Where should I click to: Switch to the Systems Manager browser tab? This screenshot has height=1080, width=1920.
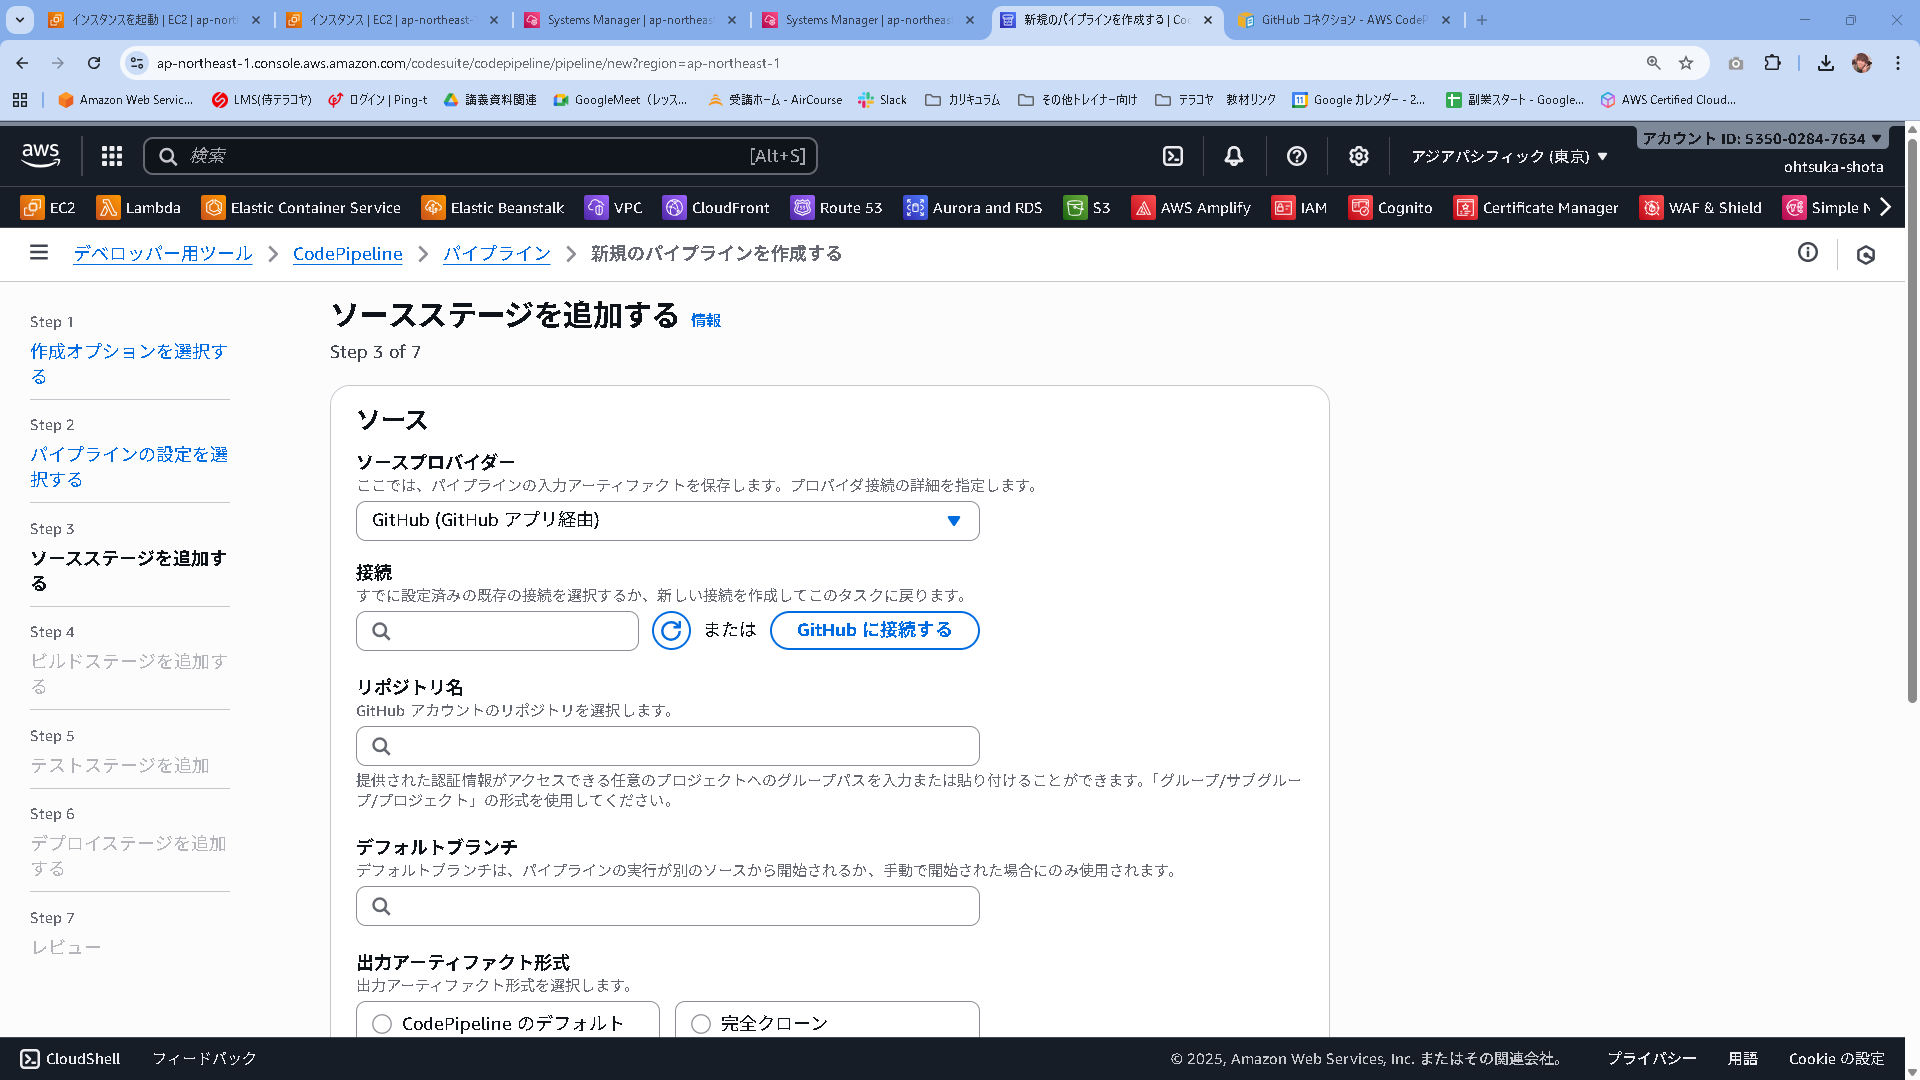(630, 20)
